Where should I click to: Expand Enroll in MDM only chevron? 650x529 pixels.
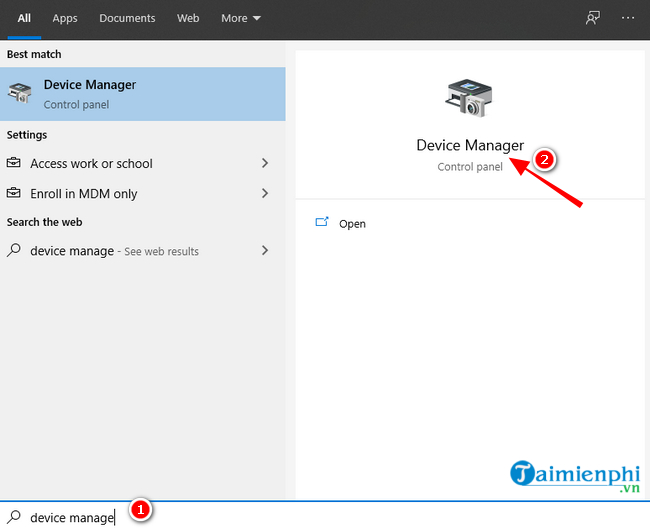tap(265, 193)
